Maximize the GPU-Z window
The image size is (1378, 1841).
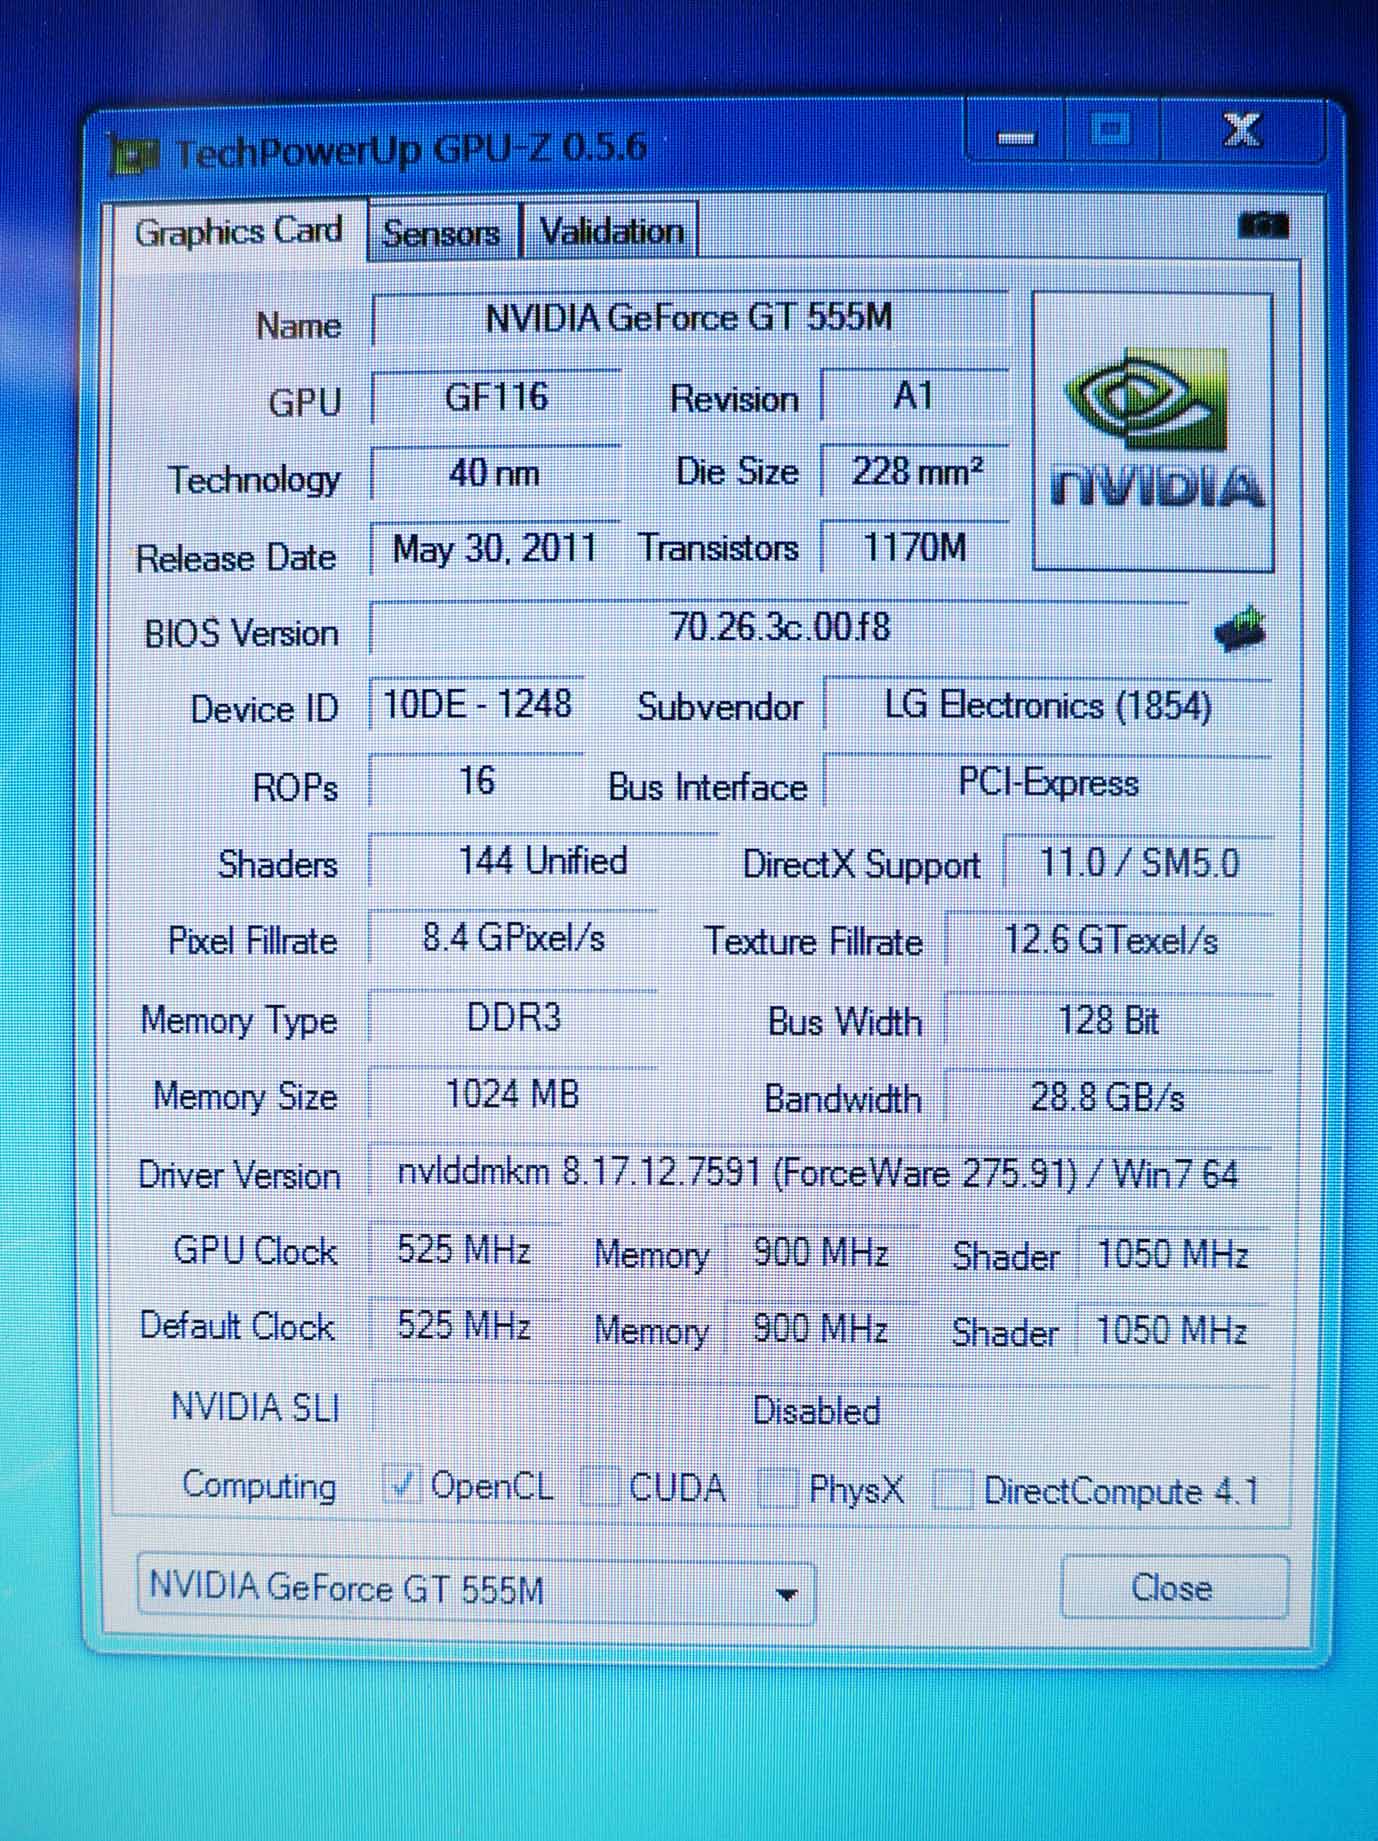pos(1110,131)
